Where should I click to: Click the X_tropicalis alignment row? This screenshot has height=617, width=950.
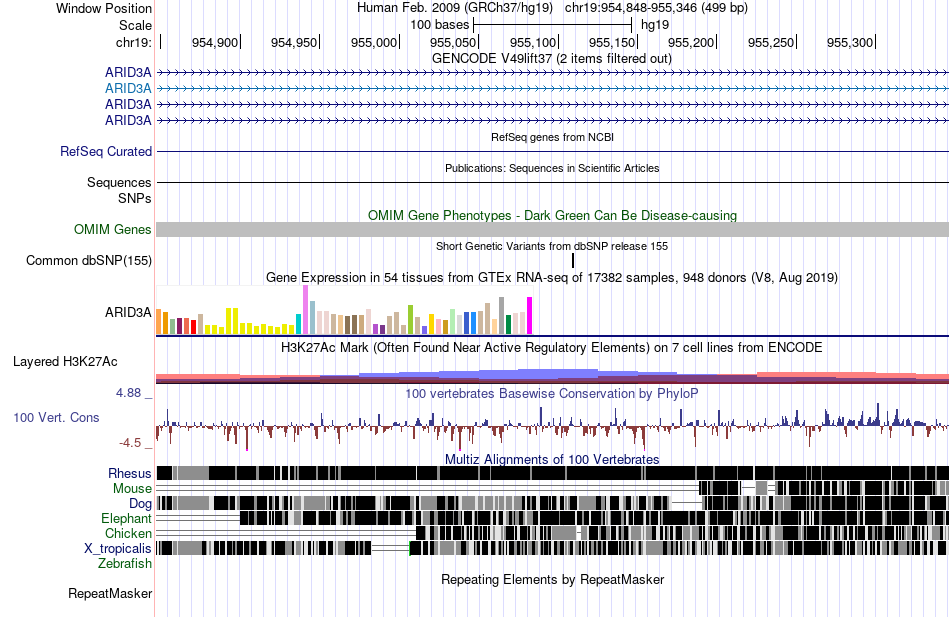(553, 549)
